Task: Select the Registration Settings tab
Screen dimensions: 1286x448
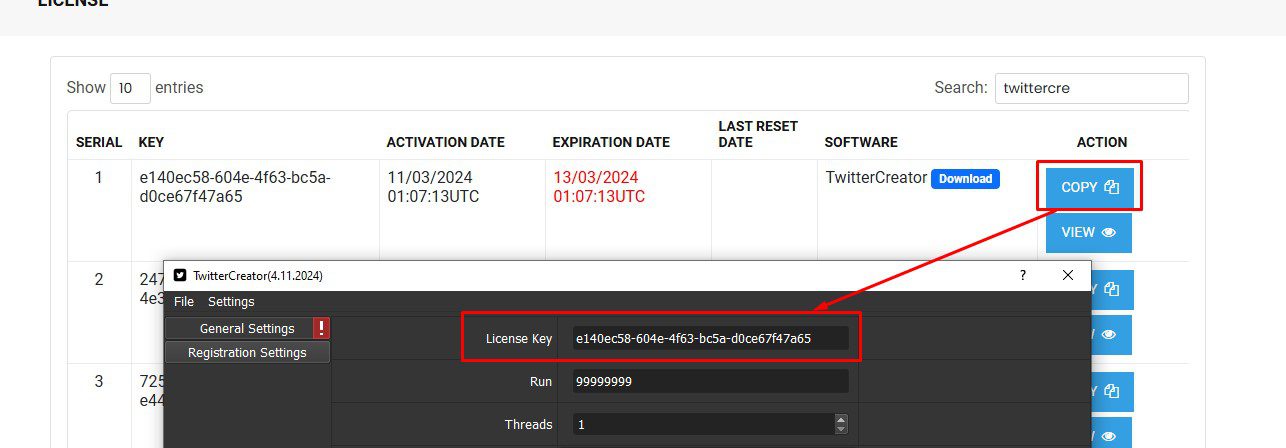Action: [247, 352]
